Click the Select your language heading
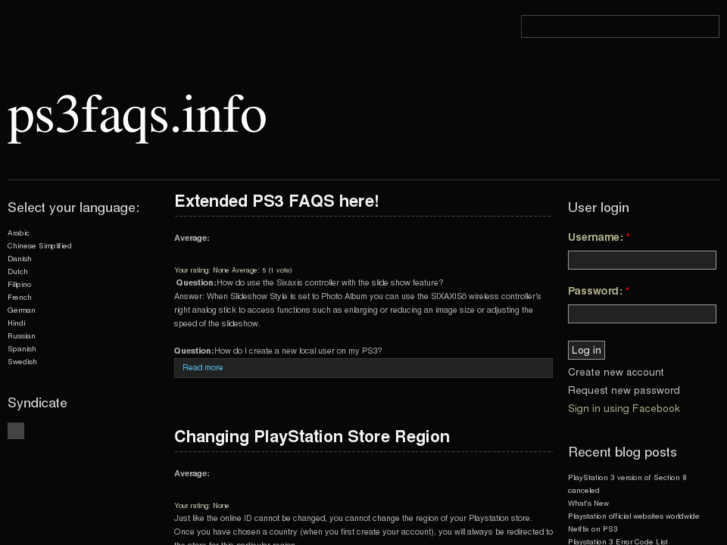The height and width of the screenshot is (545, 727). point(73,207)
